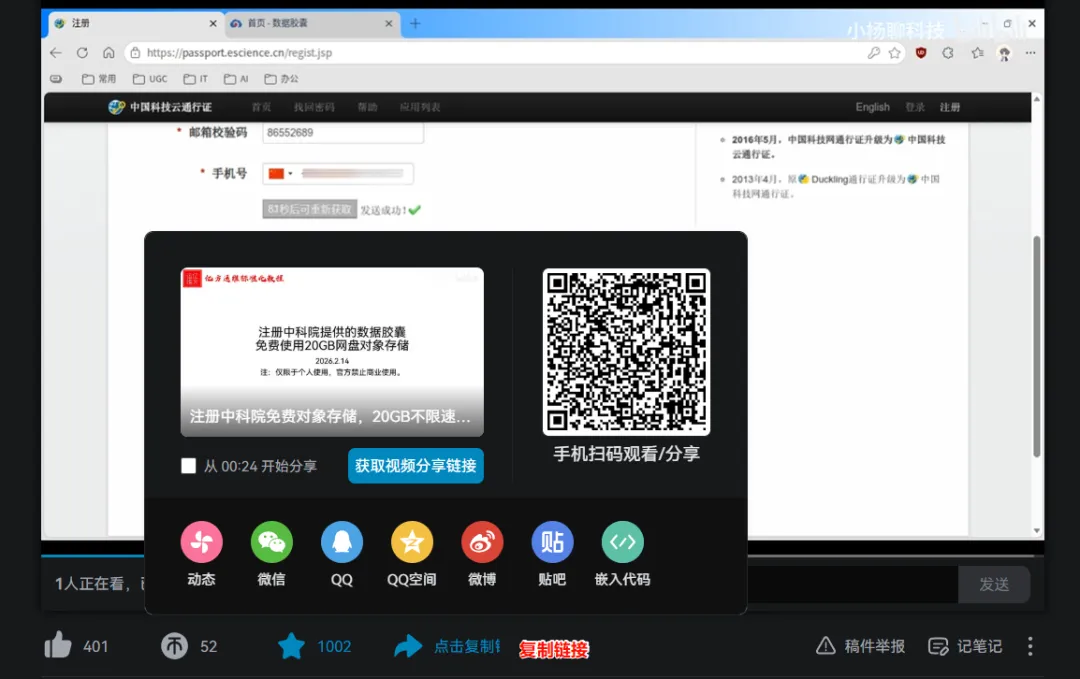Open the uBlock shield extension icon
Viewport: 1080px width, 679px height.
(921, 52)
